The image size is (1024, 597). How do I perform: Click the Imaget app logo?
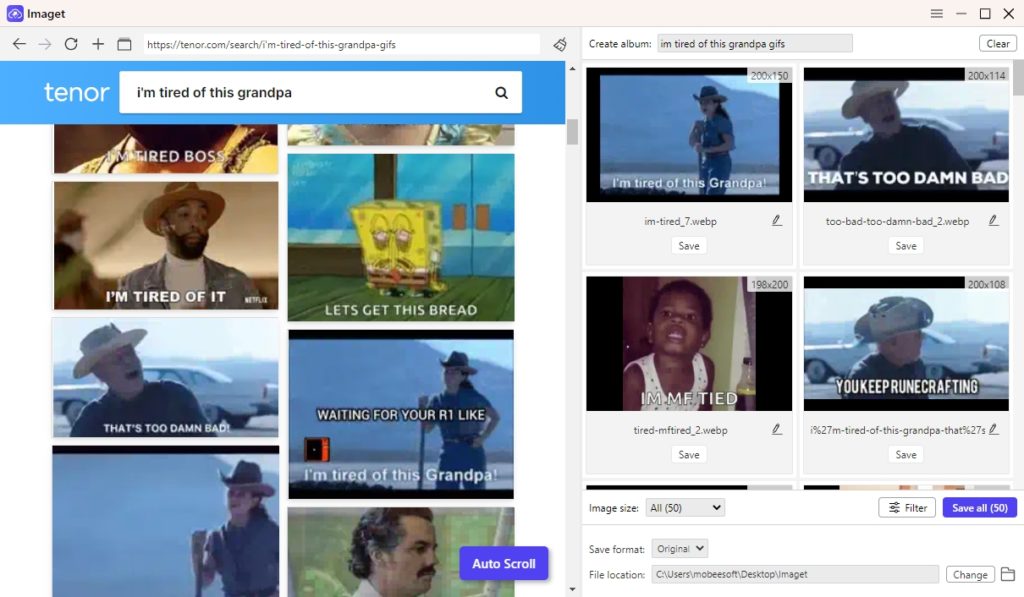14,13
